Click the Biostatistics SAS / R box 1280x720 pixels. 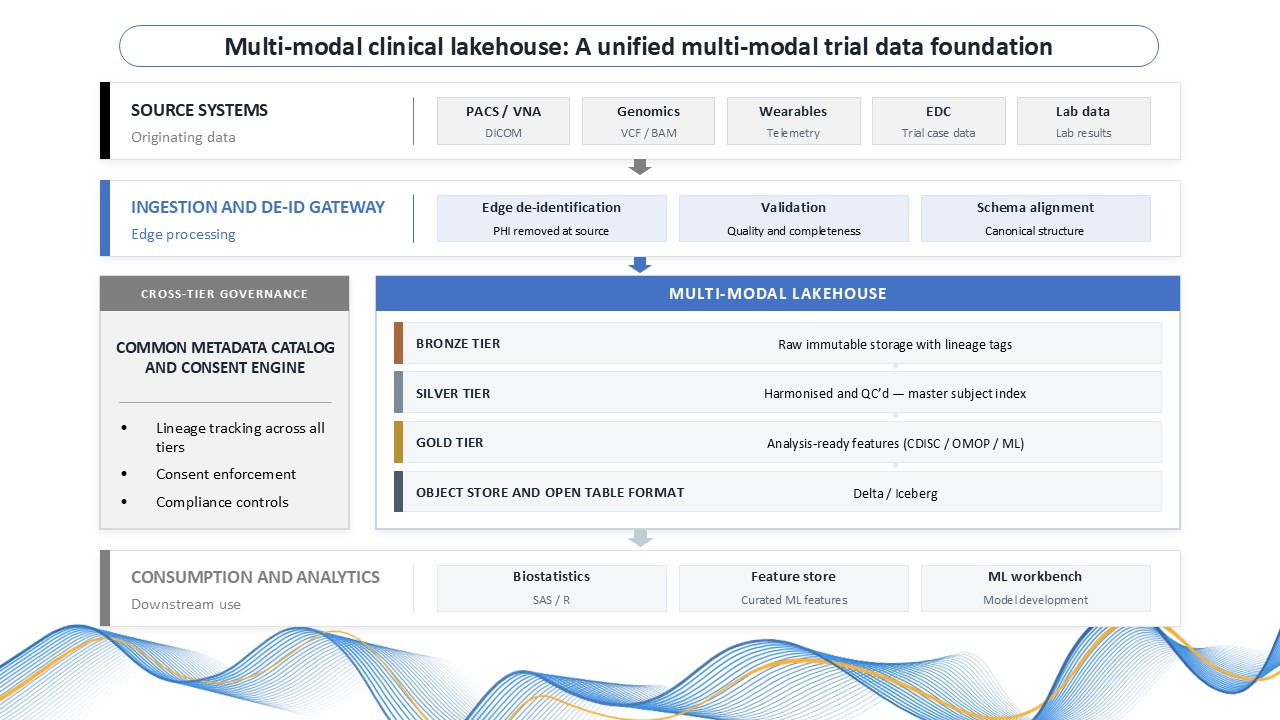click(x=551, y=588)
